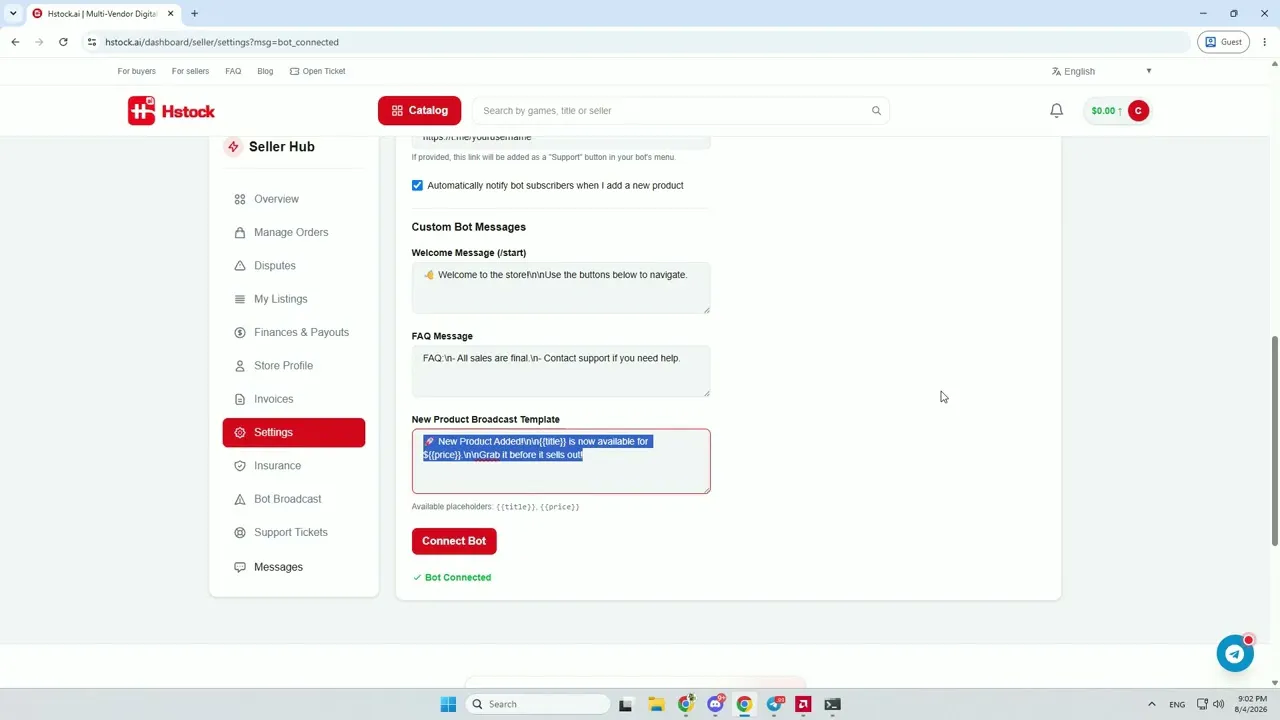The image size is (1280, 720).
Task: Switch to the Hstock.ai browser tab
Action: [102, 14]
